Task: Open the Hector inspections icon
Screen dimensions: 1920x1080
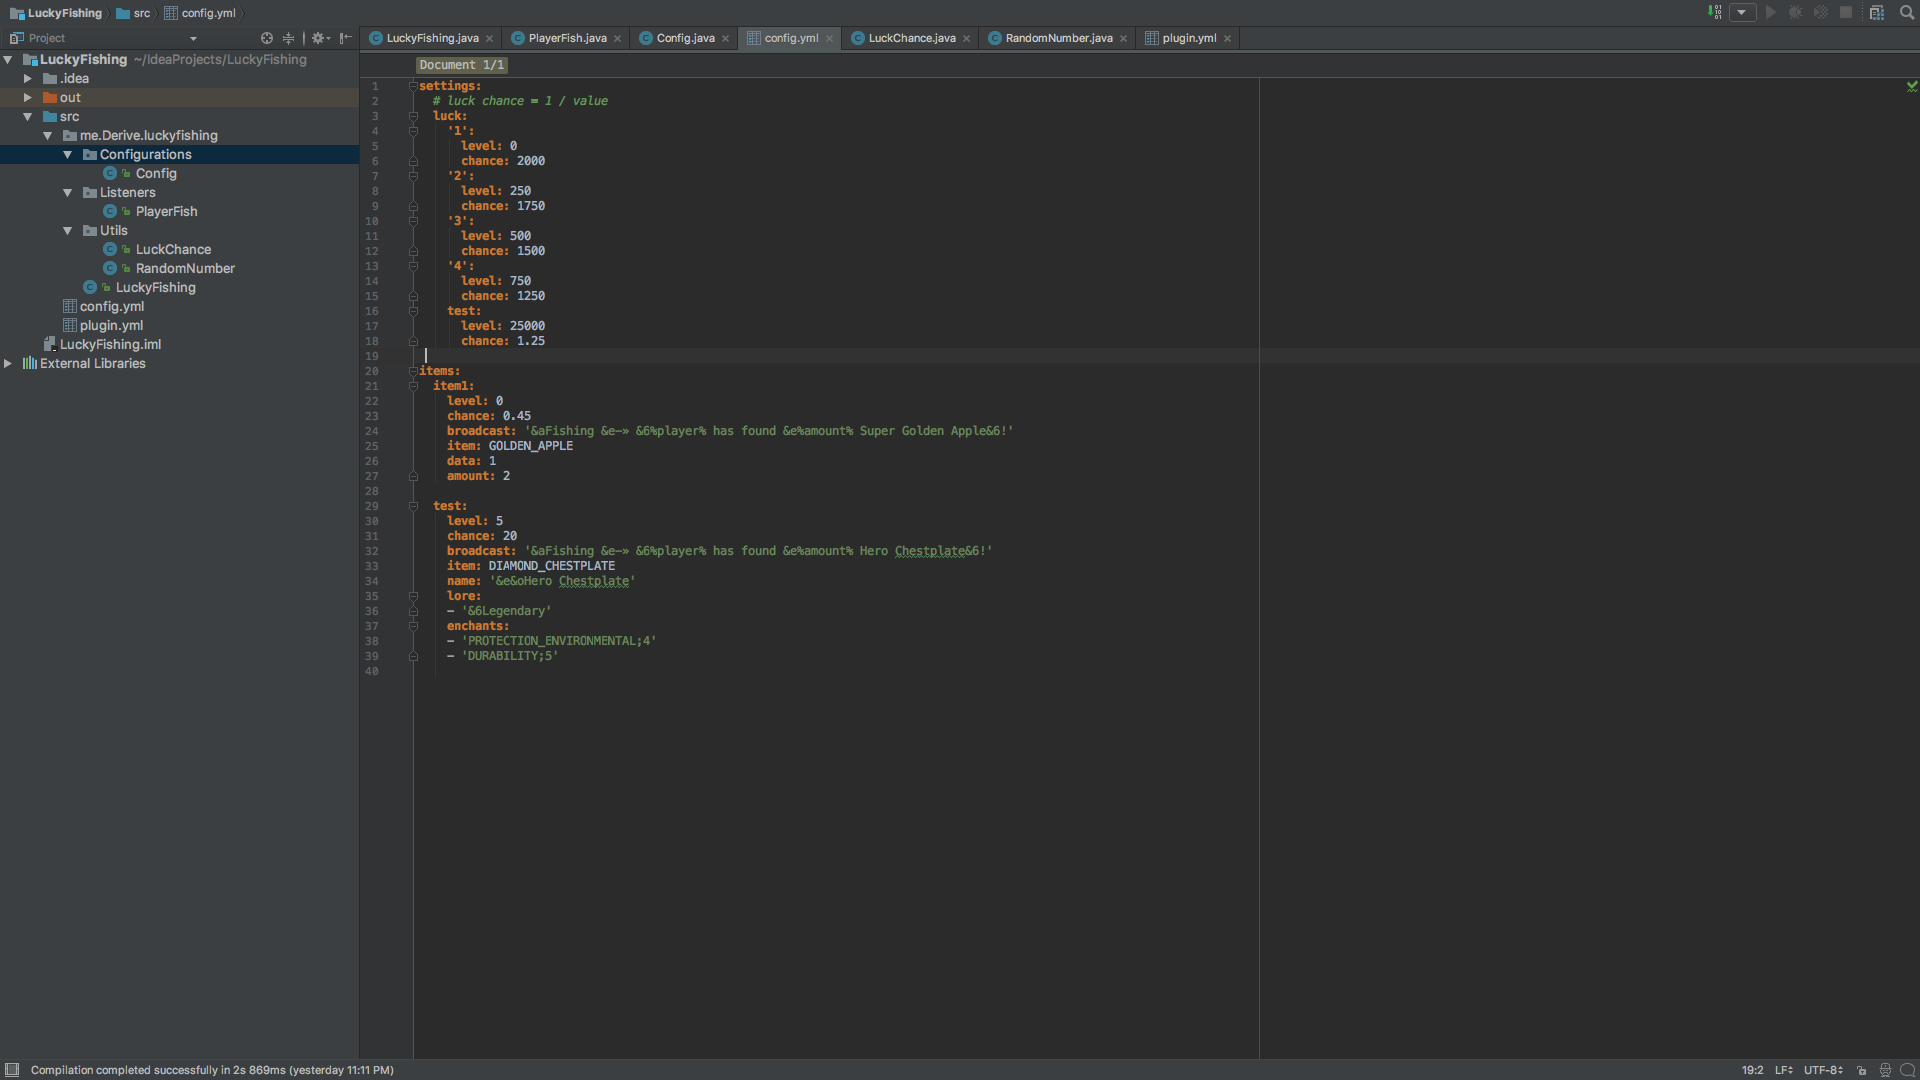Action: [1885, 1070]
